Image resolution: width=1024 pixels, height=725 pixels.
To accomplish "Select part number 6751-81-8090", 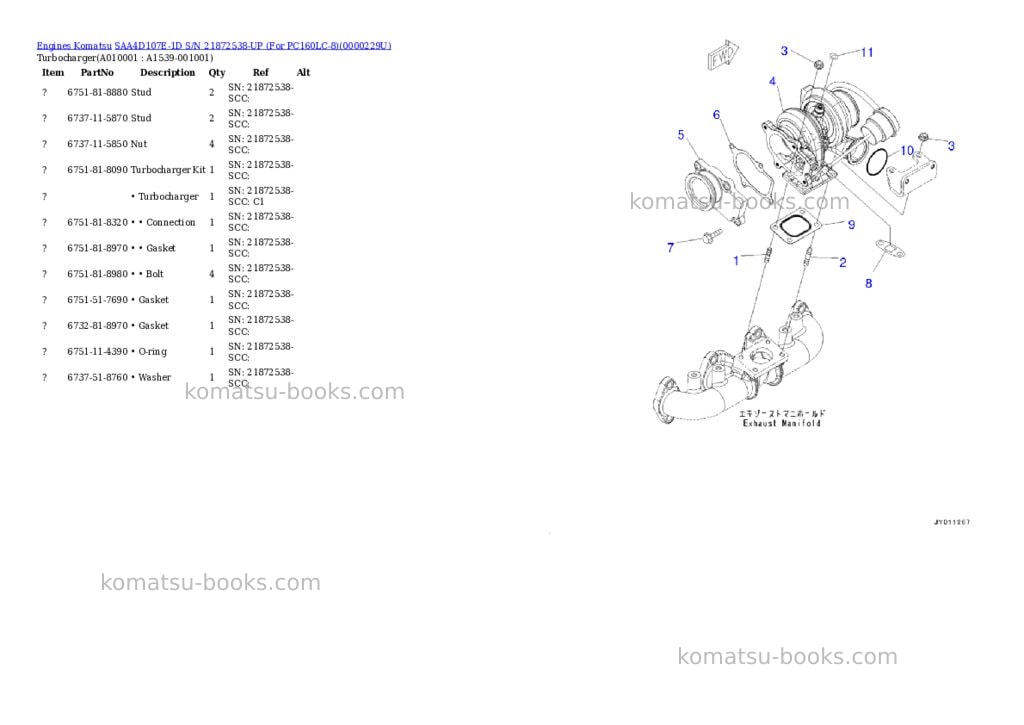I will click(97, 170).
